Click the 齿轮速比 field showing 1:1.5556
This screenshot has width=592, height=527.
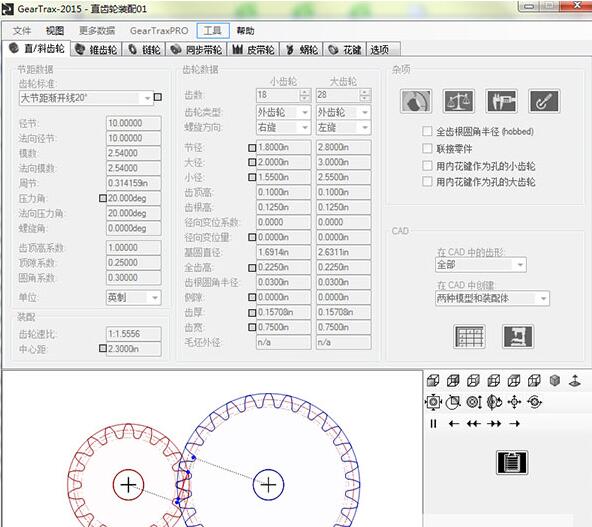(134, 334)
